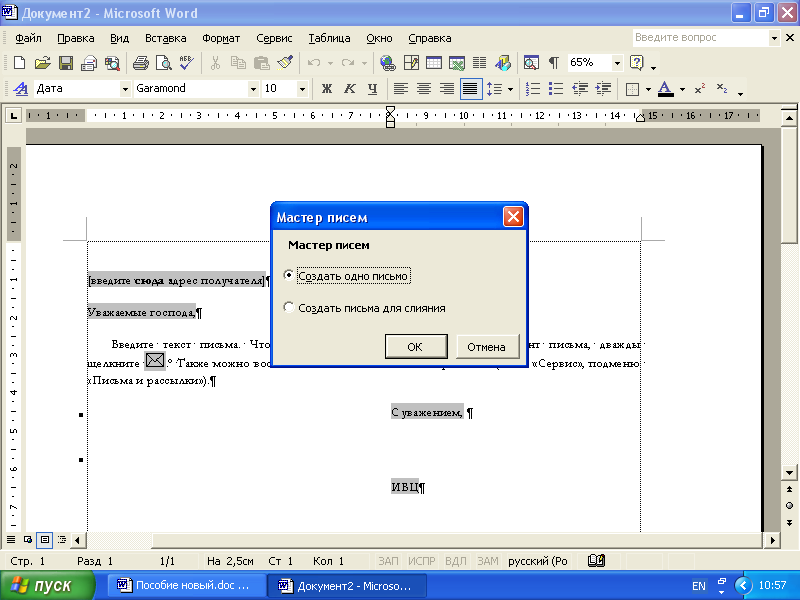Expand the Garamond font dropdown
Screen dimensions: 800x600
(253, 89)
